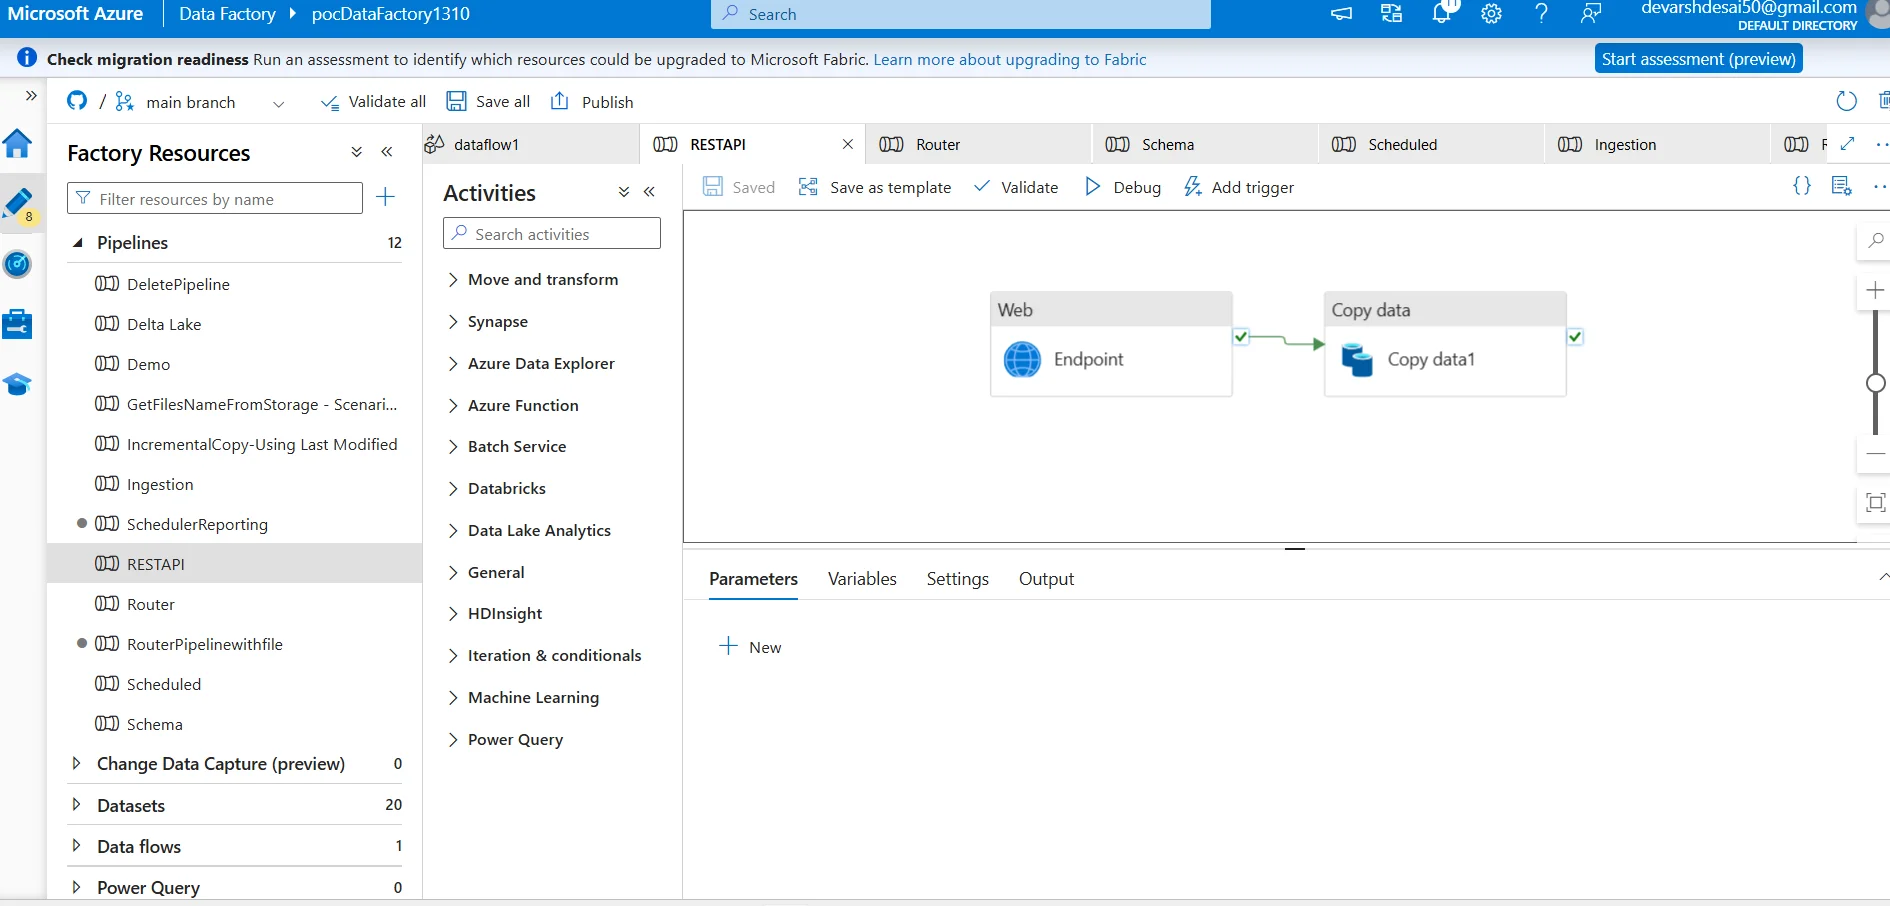The height and width of the screenshot is (906, 1890).
Task: Click the canvas zoom slider handle
Action: click(x=1875, y=383)
